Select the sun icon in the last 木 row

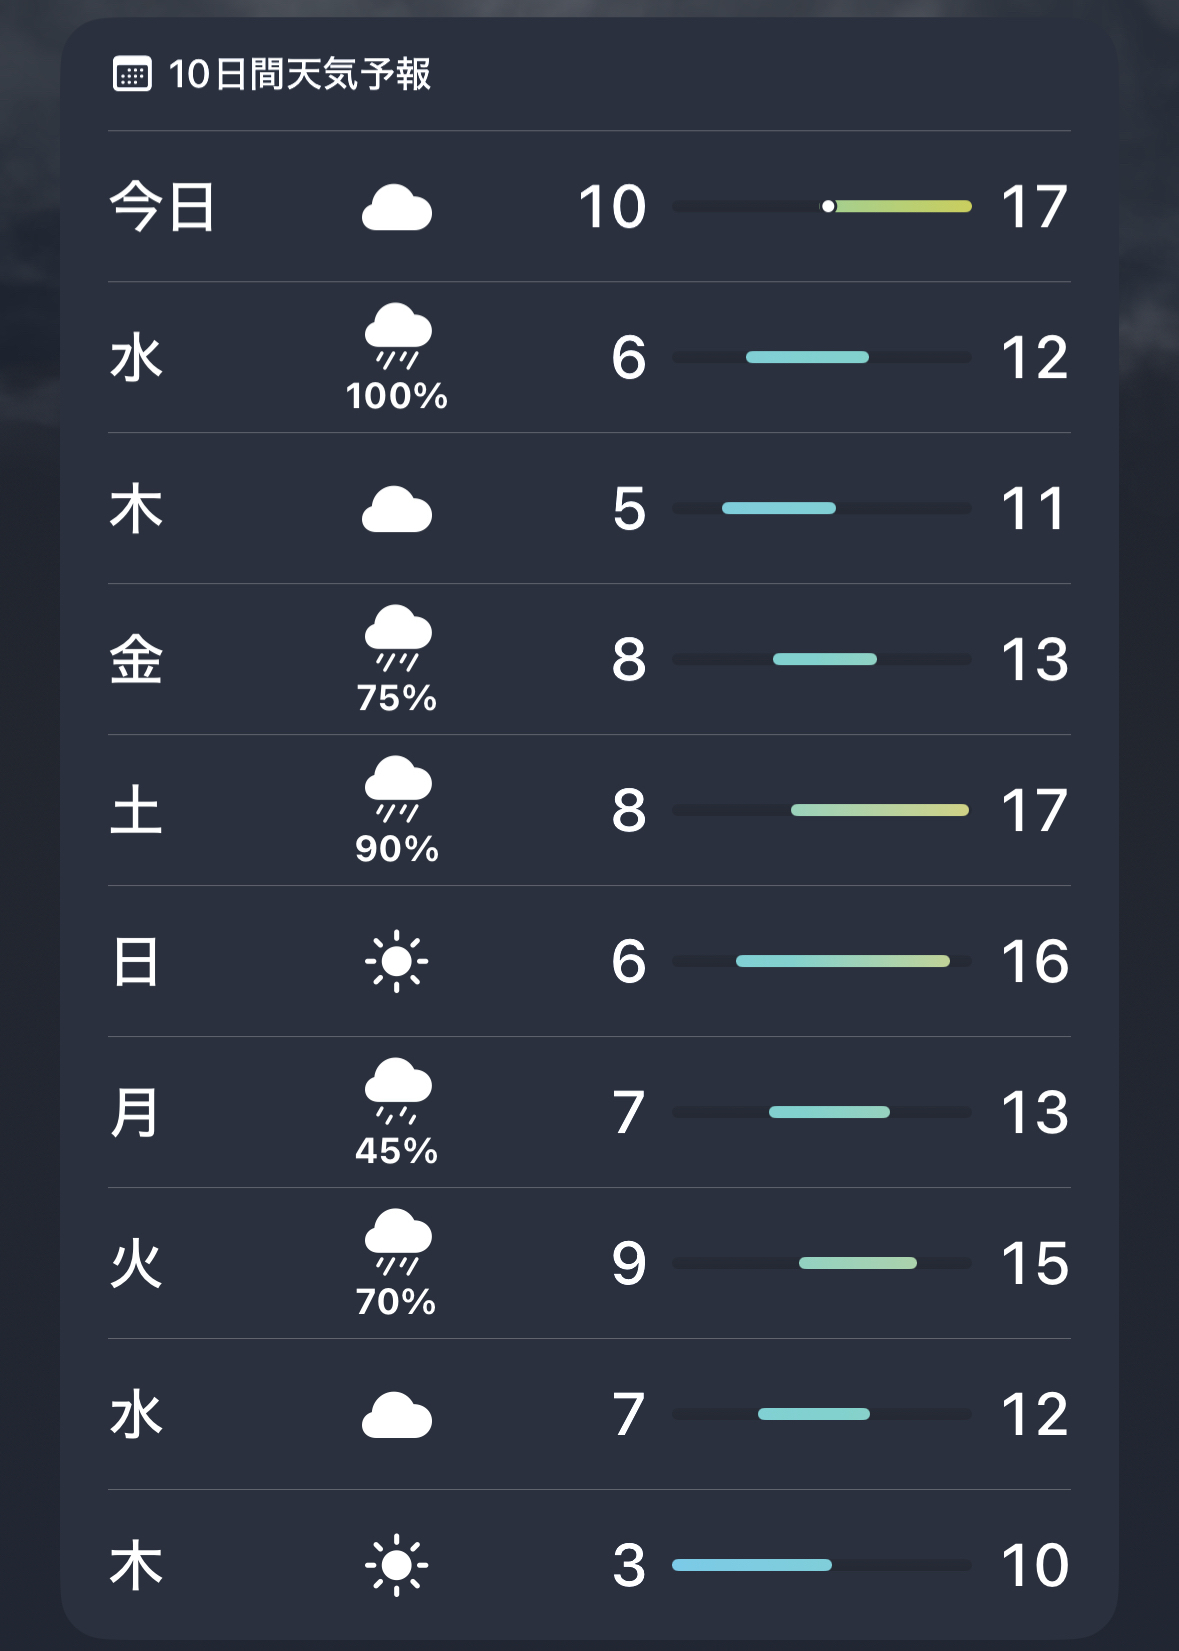point(397,1565)
